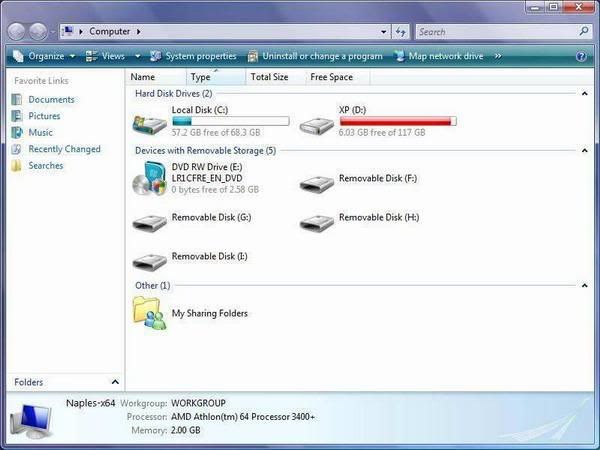Click the Hard Disk Drives (2) header
The height and width of the screenshot is (450, 600).
point(174,93)
